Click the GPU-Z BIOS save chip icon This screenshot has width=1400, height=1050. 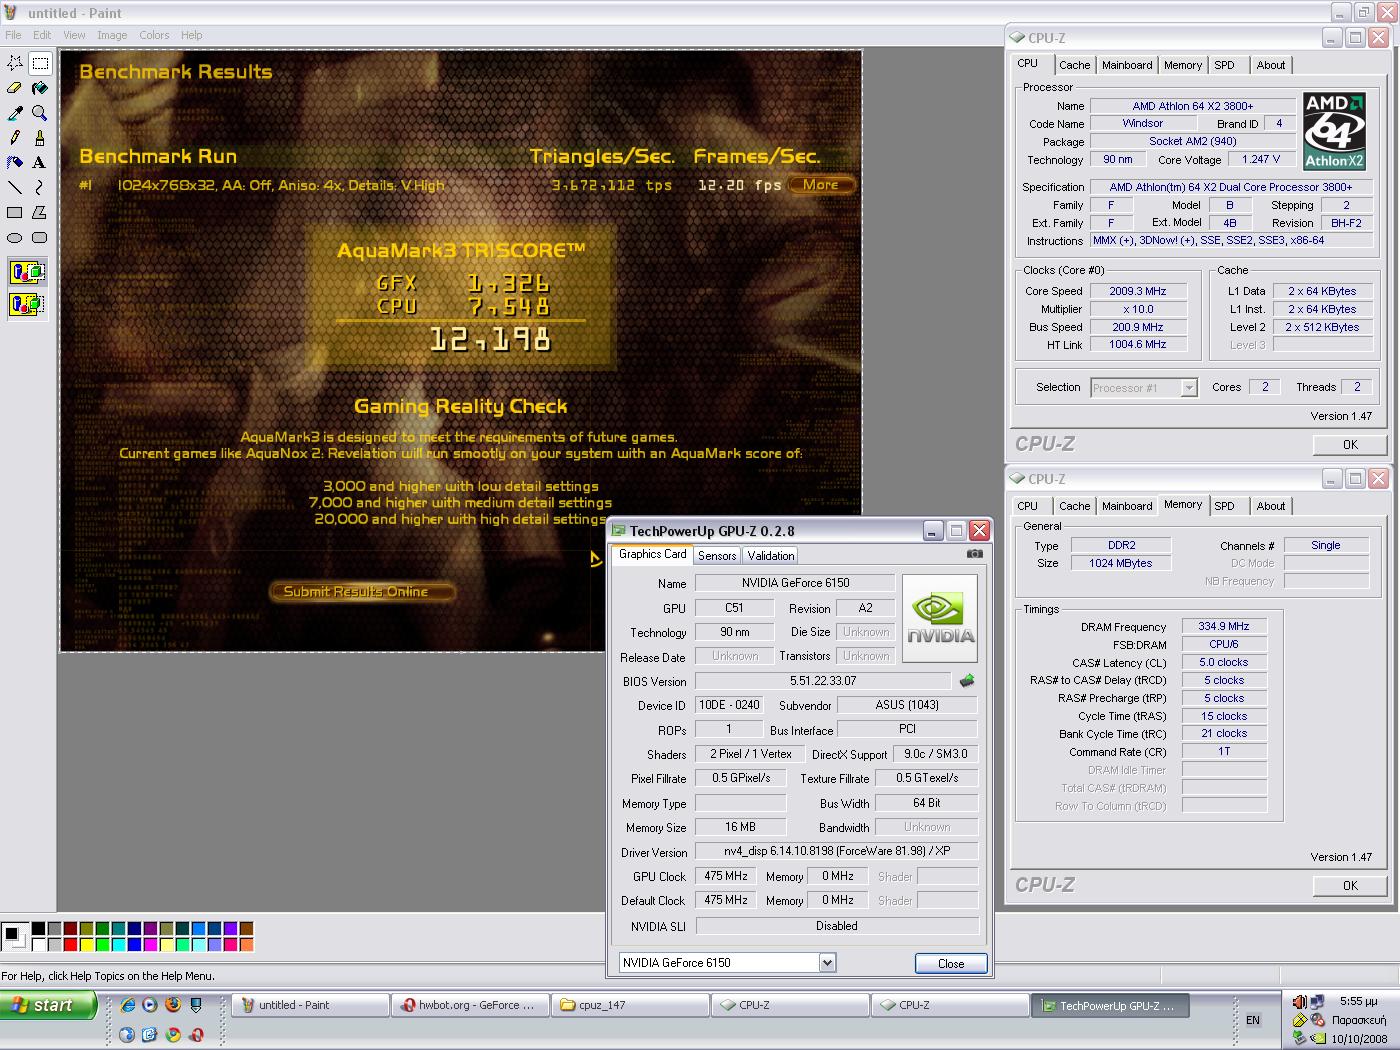pyautogui.click(x=967, y=681)
